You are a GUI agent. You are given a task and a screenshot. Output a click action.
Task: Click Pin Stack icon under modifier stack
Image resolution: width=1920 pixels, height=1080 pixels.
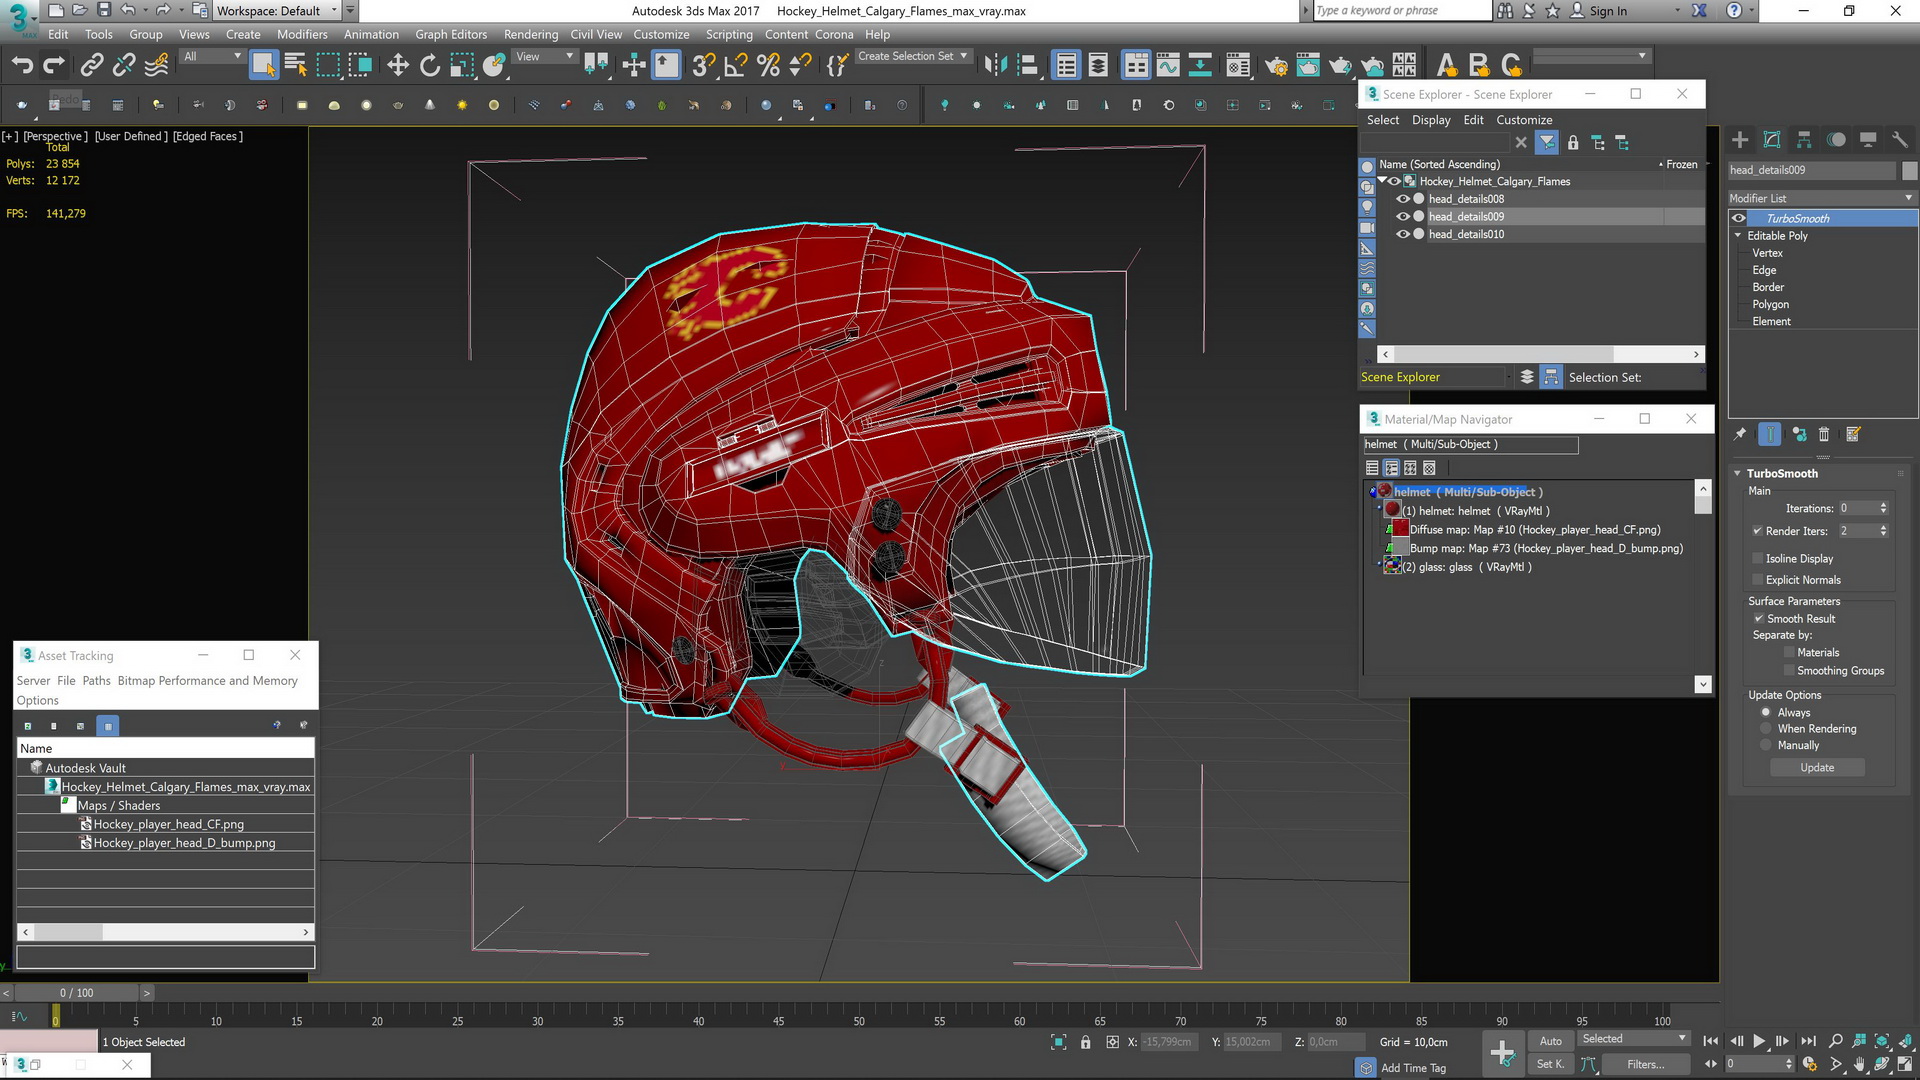tap(1740, 434)
